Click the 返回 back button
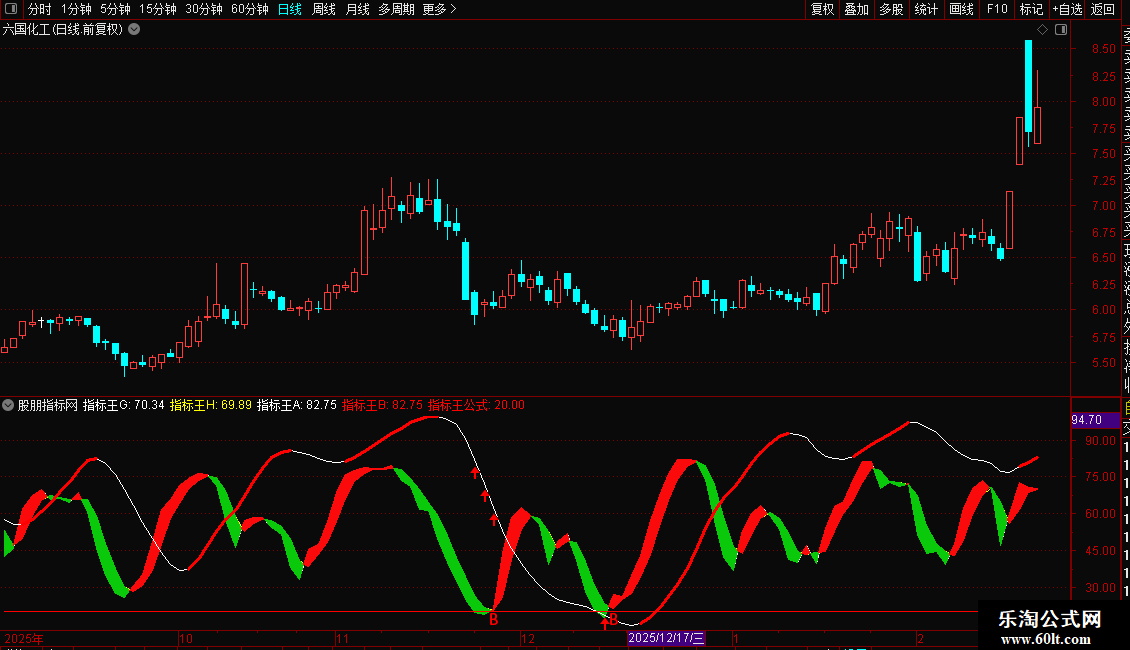The image size is (1130, 650). (x=1103, y=9)
